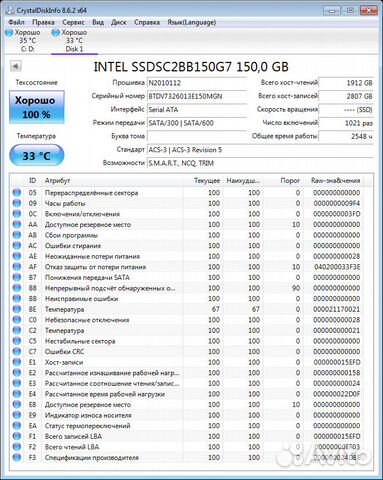Select the Disk 1 tab
383x480 pixels.
point(74,41)
